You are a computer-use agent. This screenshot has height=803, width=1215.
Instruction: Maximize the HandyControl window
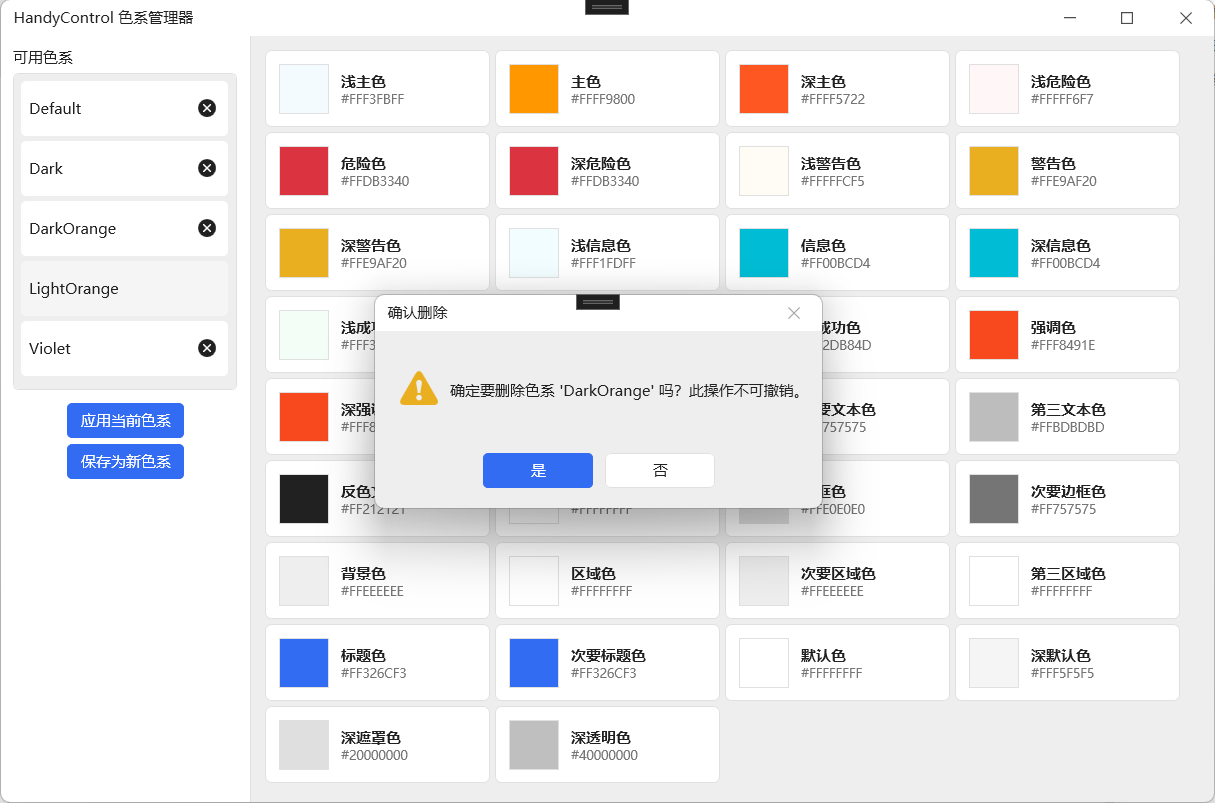click(x=1127, y=18)
